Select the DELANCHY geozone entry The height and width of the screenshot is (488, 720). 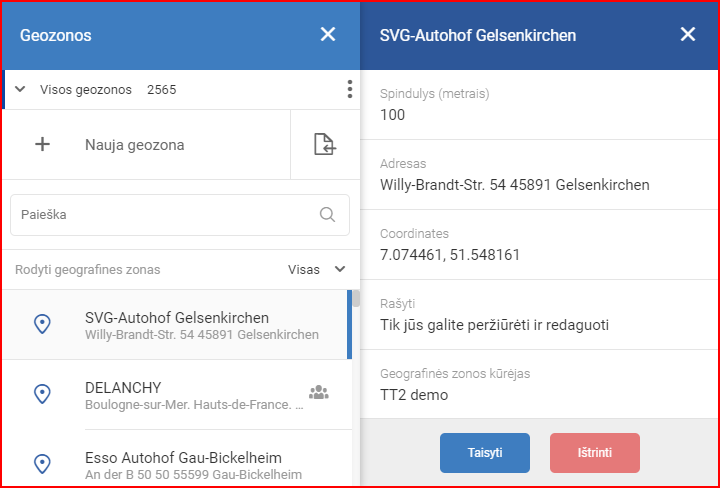coord(177,394)
